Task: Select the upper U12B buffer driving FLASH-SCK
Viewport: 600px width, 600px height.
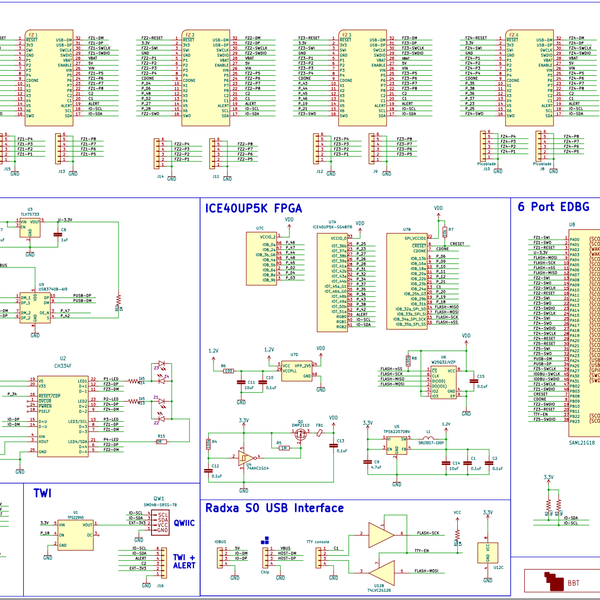Action: pyautogui.click(x=381, y=535)
